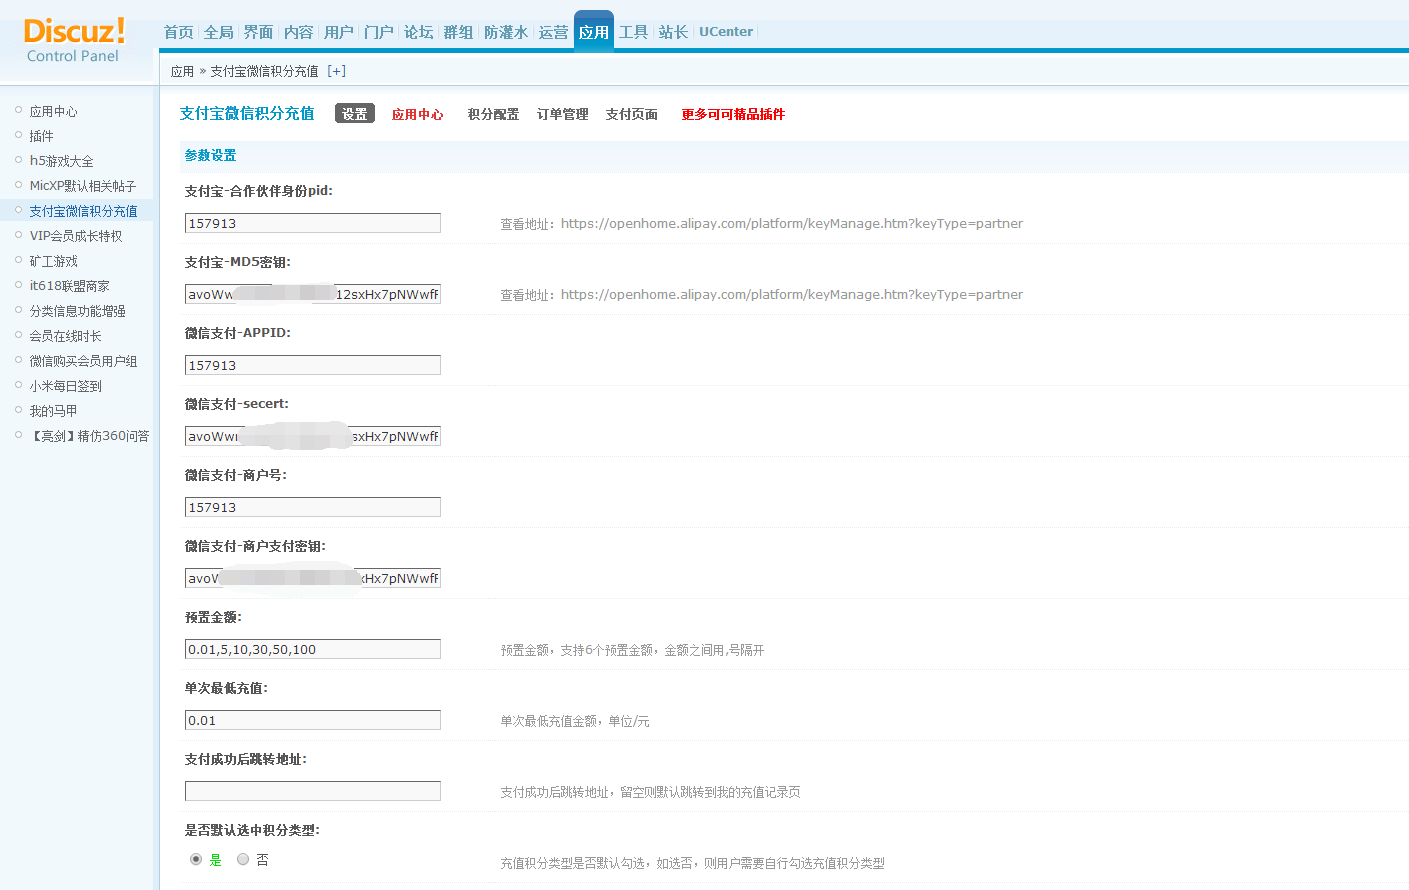Switch to the 订单管理 tab
The image size is (1409, 890).
[x=563, y=114]
